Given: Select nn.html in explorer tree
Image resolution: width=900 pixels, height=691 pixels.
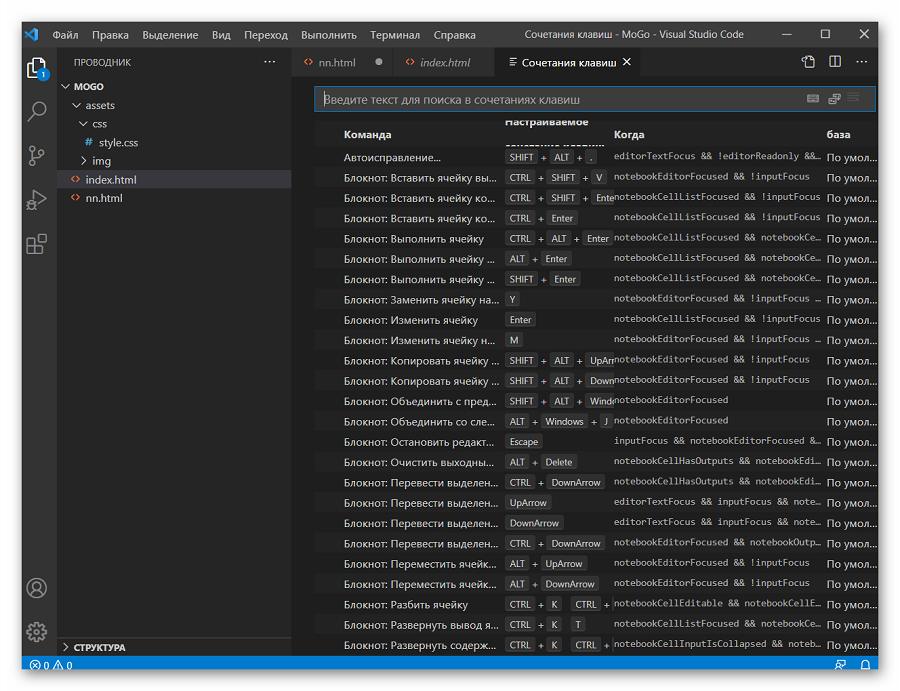Looking at the screenshot, I should [x=174, y=198].
